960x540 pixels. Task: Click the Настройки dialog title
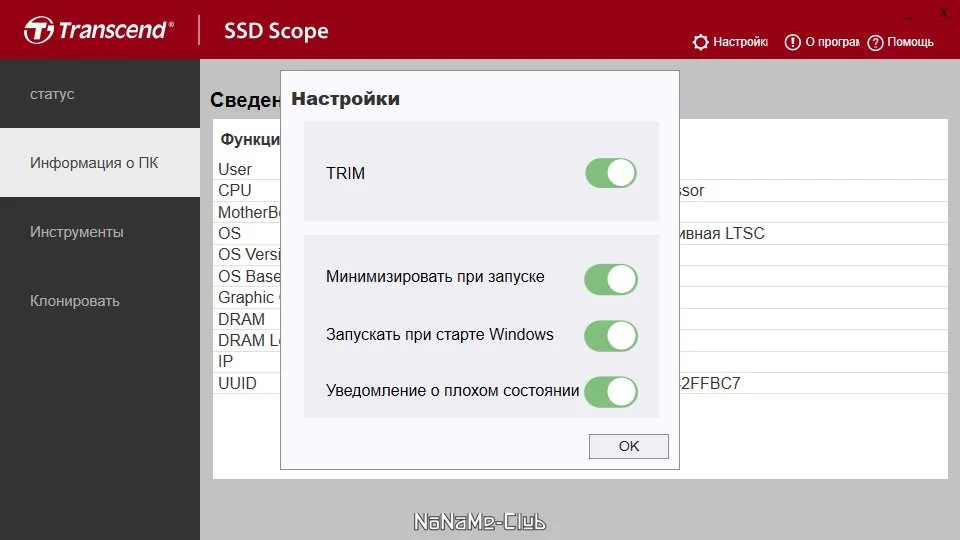345,99
